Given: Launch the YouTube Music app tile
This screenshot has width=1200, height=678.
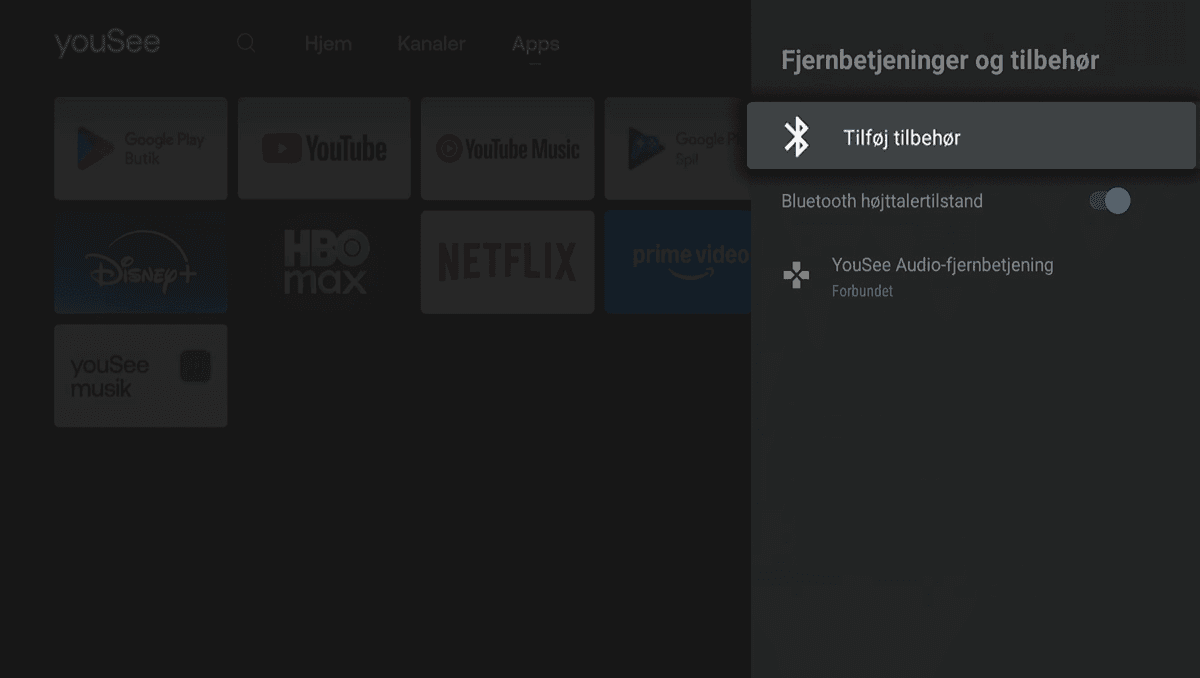Looking at the screenshot, I should [507, 148].
